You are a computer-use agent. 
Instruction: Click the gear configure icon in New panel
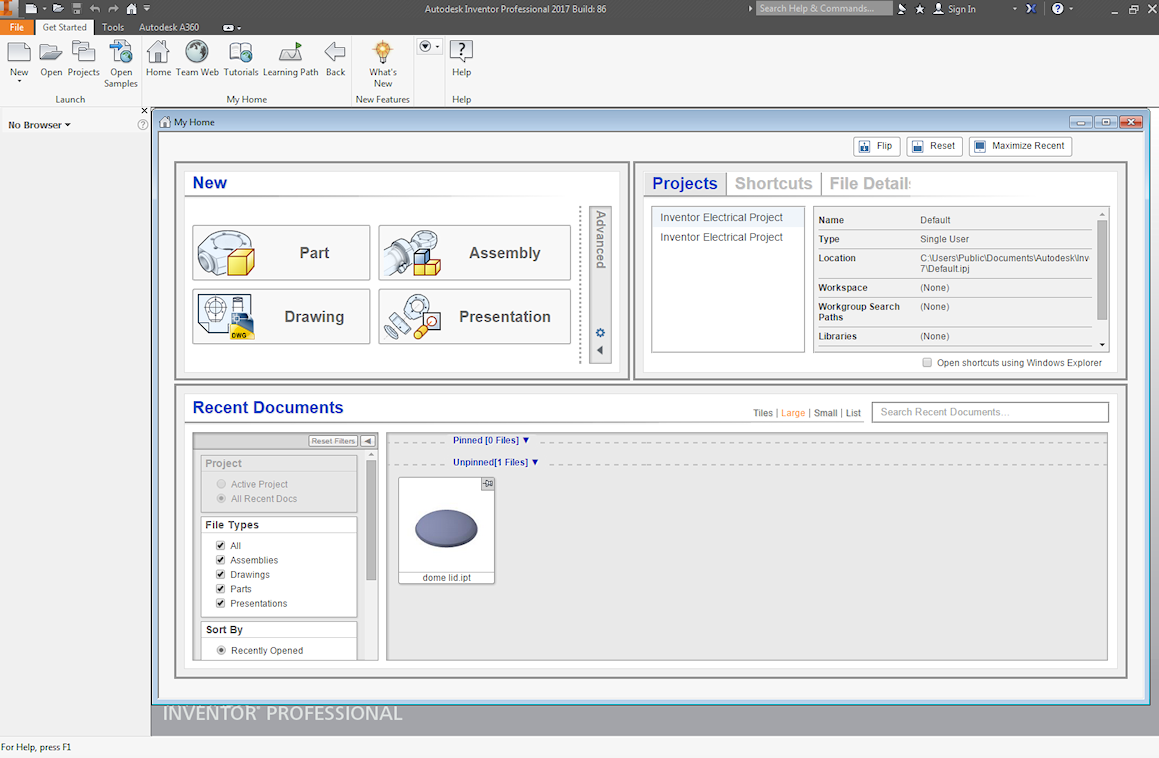point(600,333)
